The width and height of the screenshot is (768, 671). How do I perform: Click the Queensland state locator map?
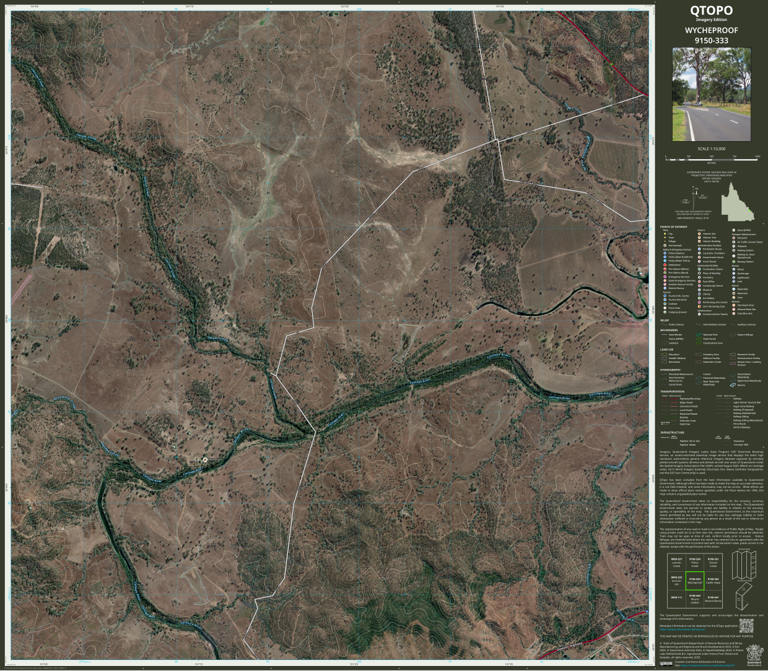point(737,202)
